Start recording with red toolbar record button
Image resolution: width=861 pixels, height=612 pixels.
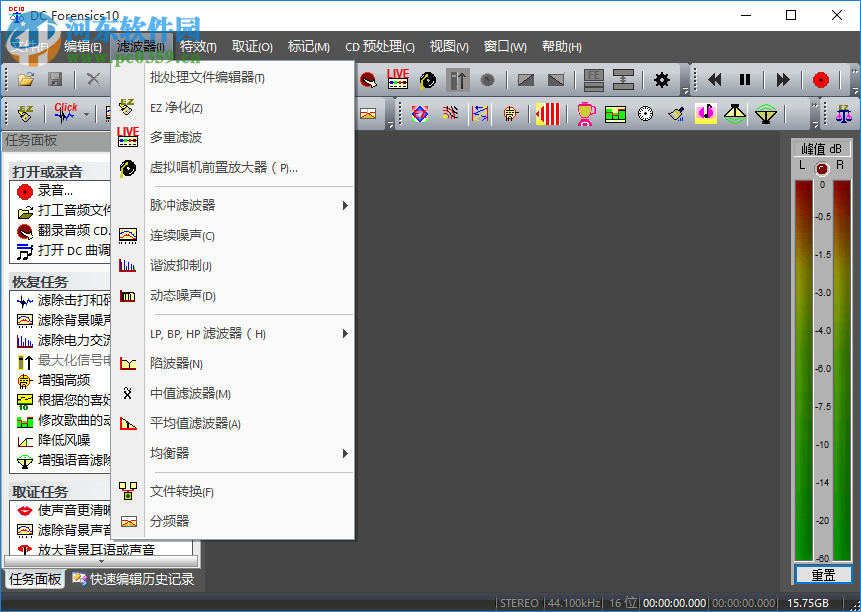click(x=821, y=80)
